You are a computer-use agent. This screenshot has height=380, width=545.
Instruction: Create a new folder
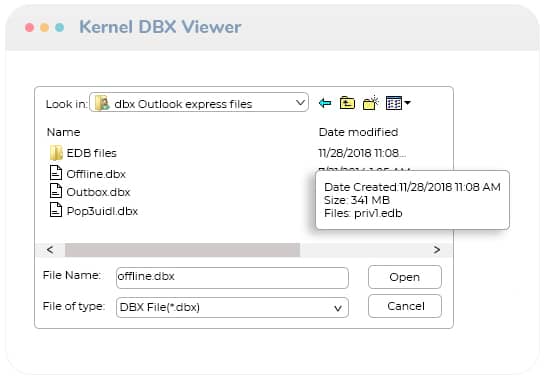pyautogui.click(x=371, y=103)
